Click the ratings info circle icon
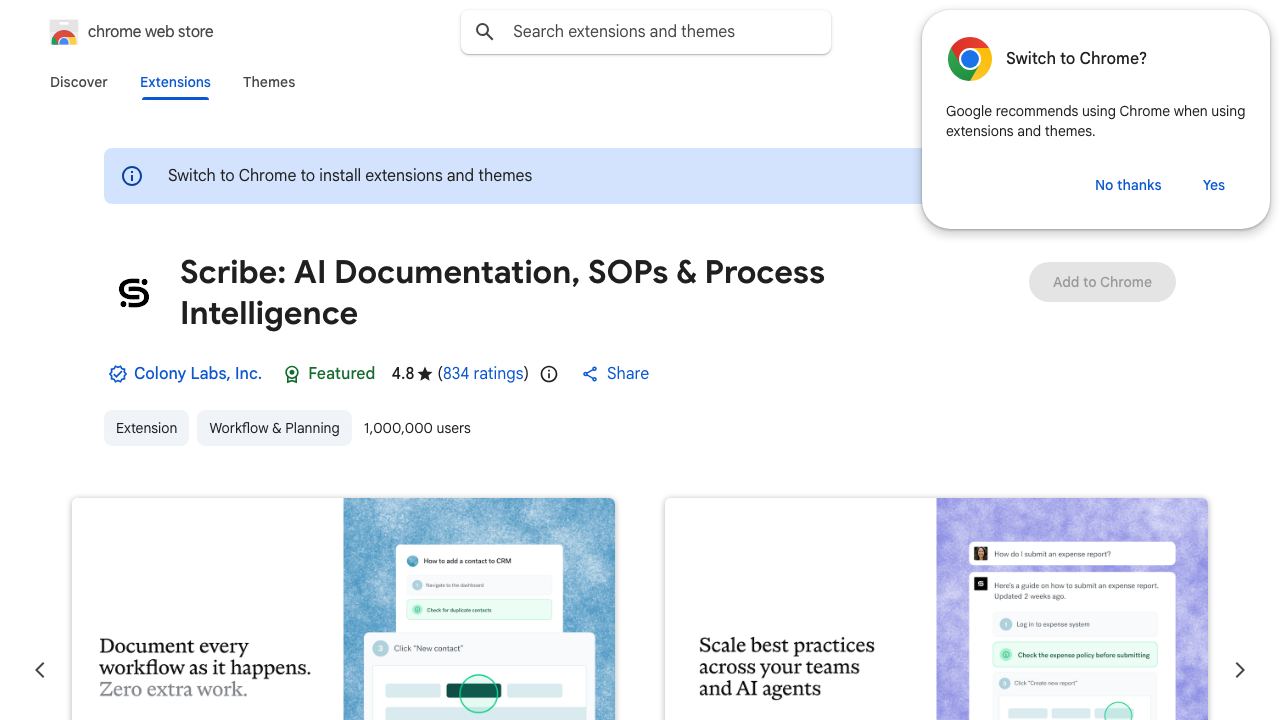The image size is (1280, 720). point(549,374)
